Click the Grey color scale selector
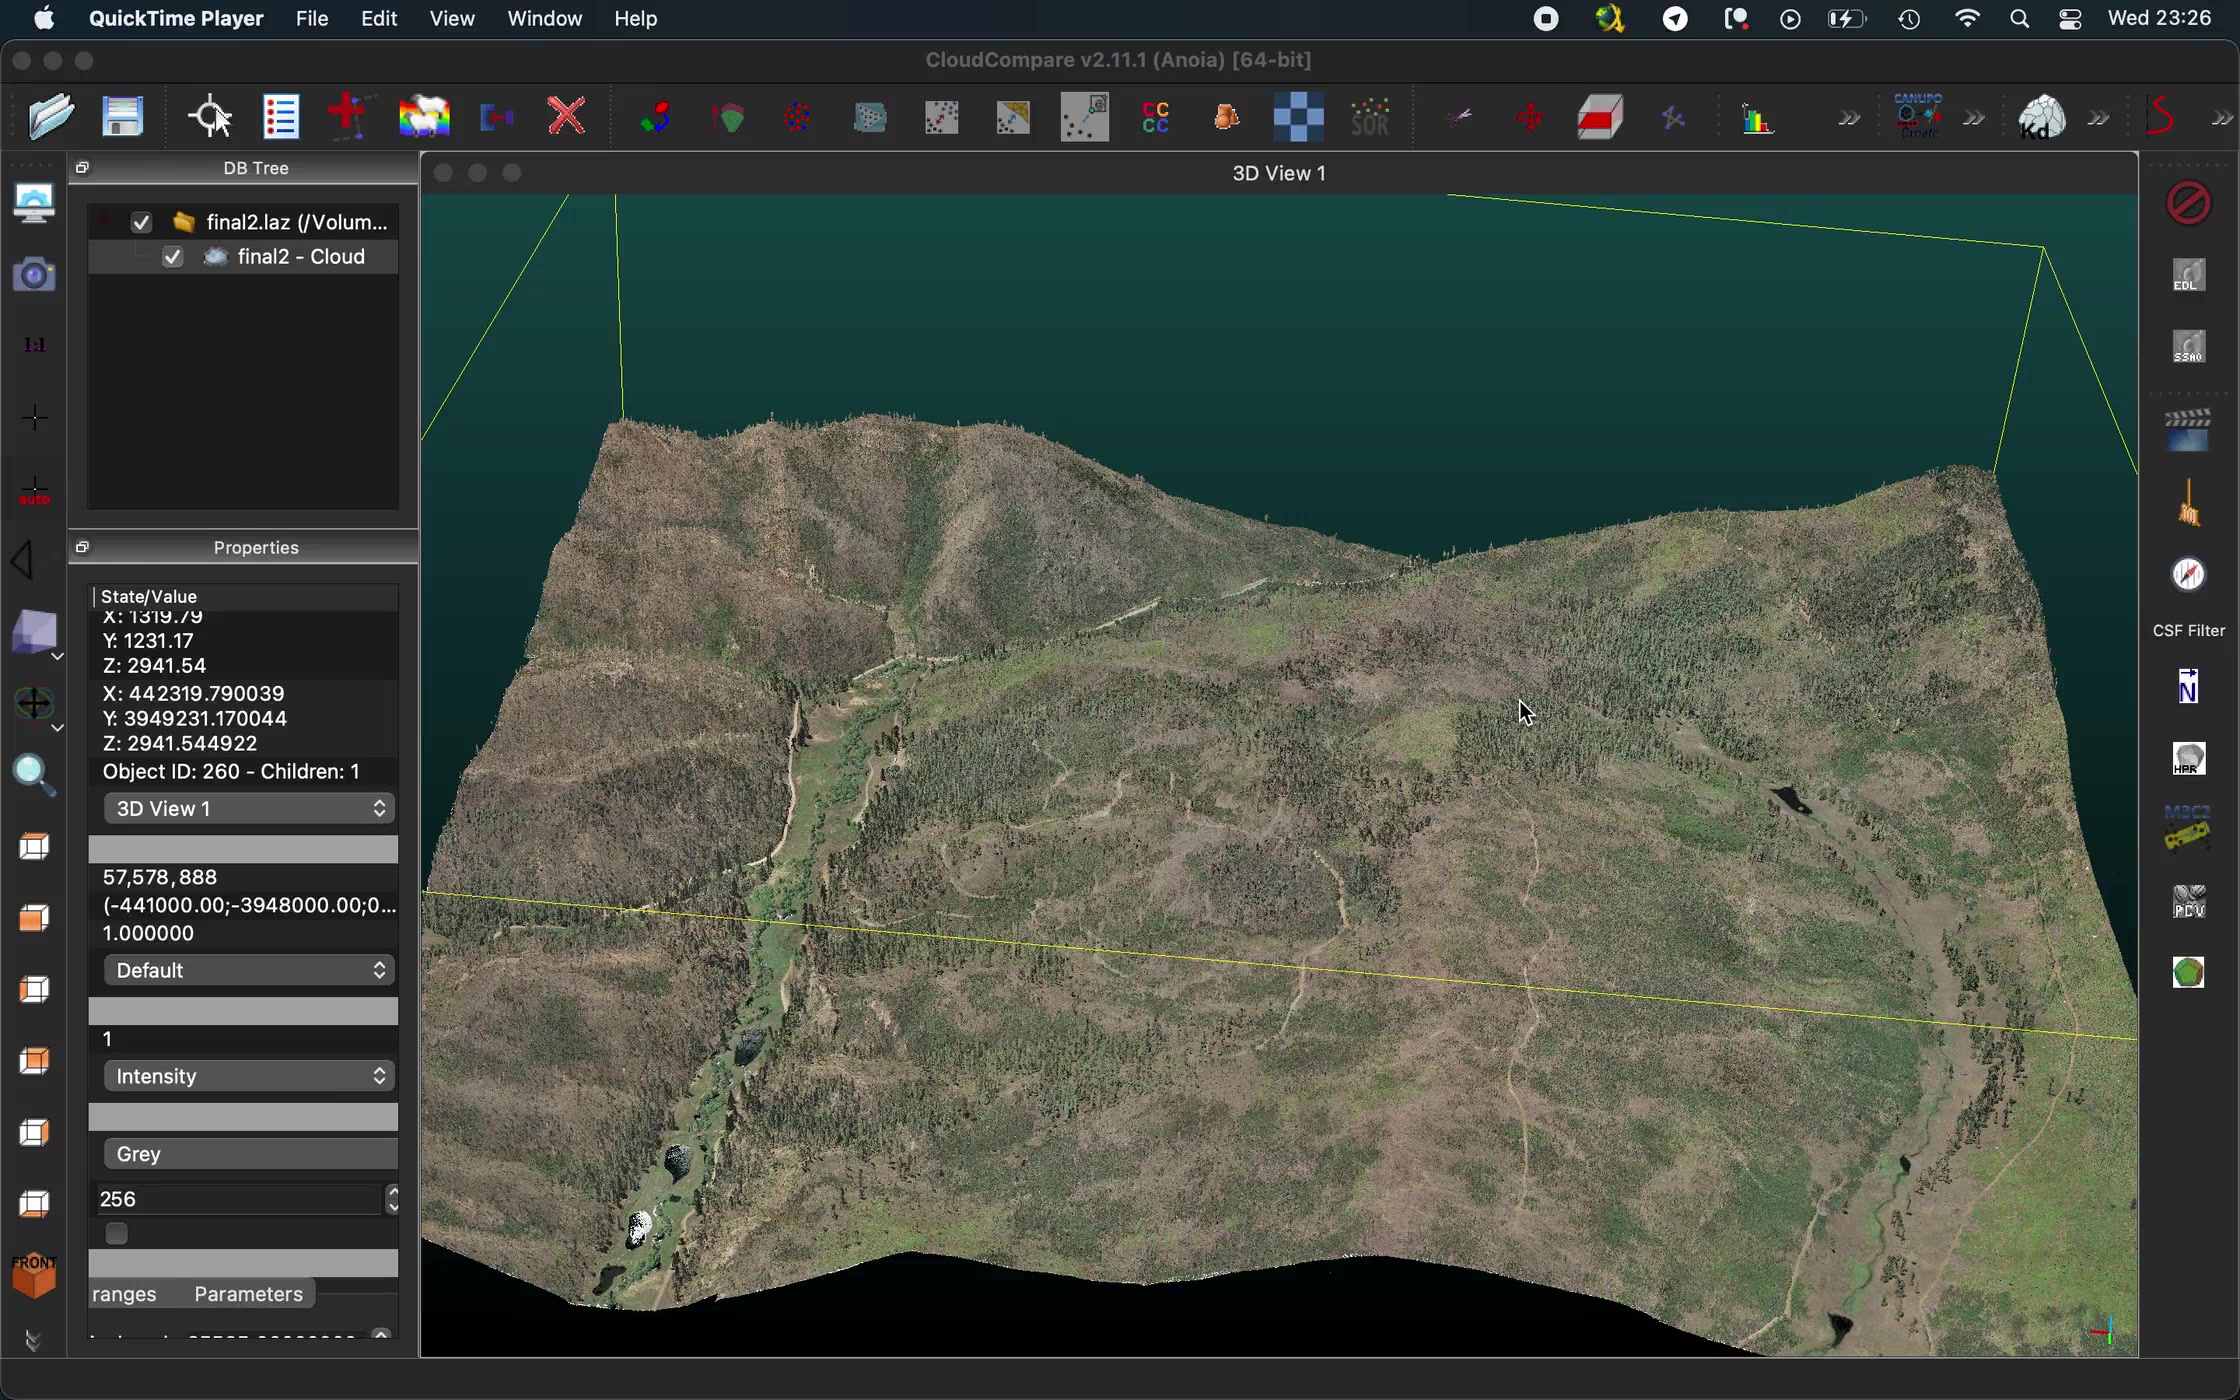The image size is (2240, 1400). click(249, 1155)
